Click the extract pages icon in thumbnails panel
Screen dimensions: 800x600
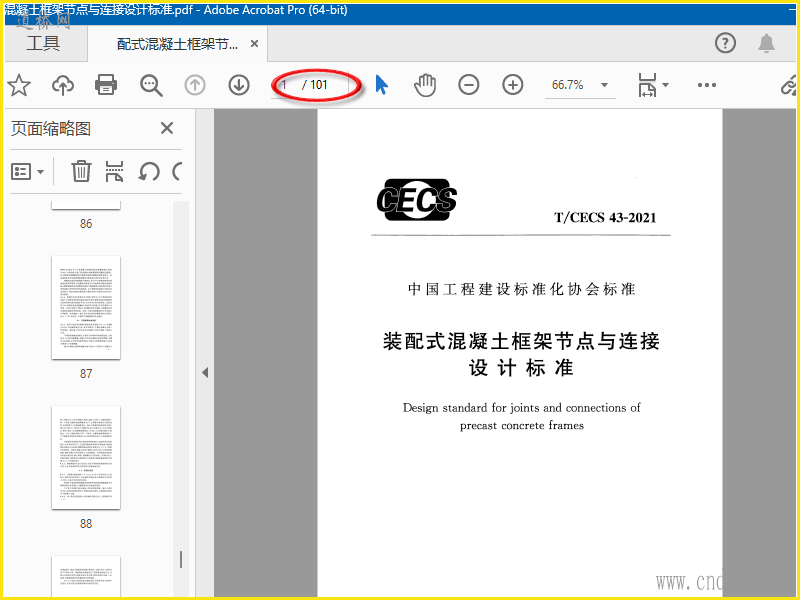pyautogui.click(x=114, y=171)
